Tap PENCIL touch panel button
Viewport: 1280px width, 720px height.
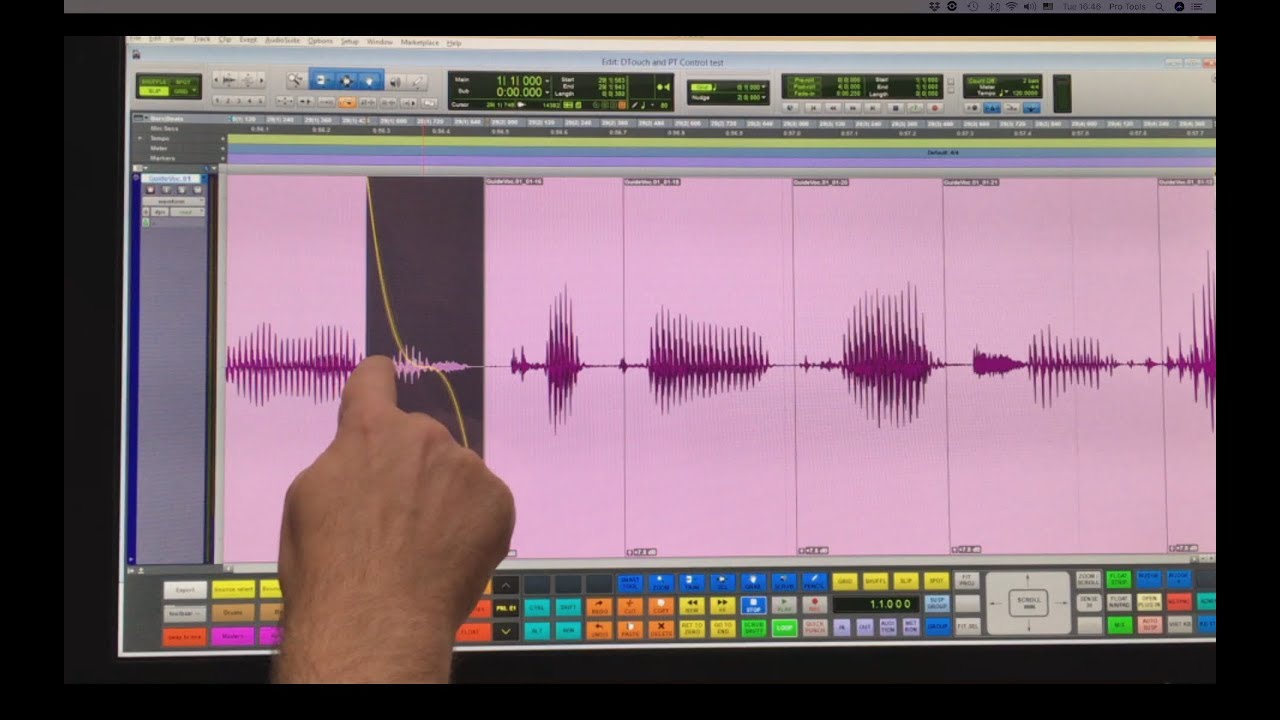click(814, 583)
